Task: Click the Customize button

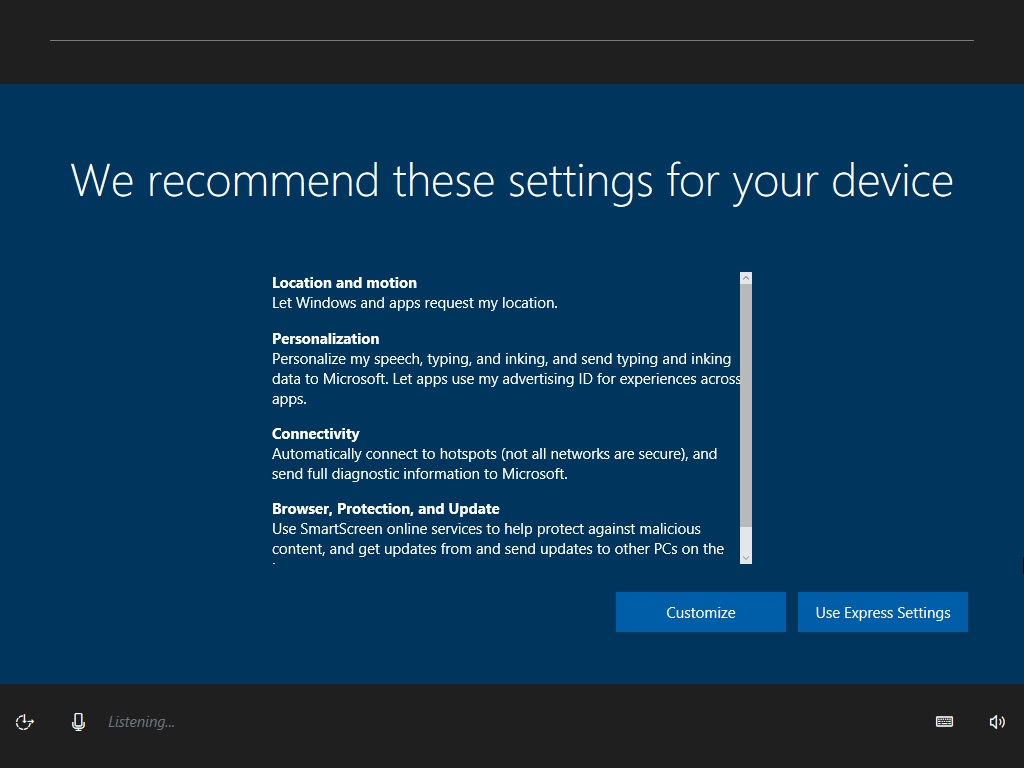Action: point(701,612)
